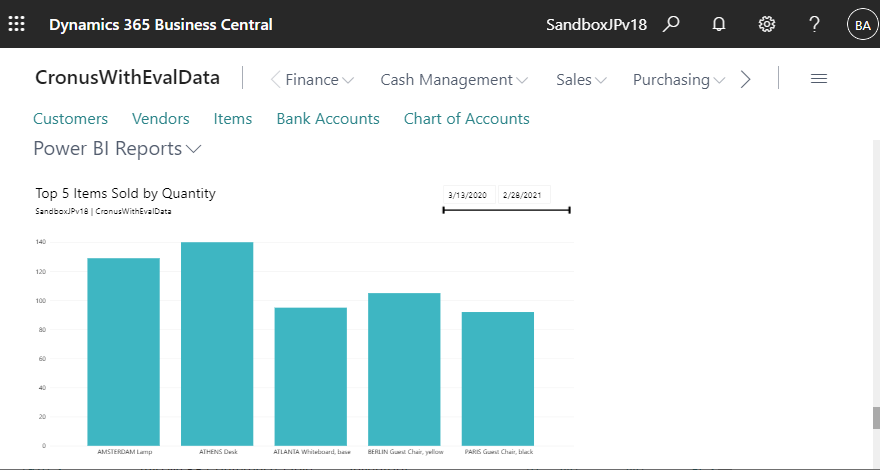880x470 pixels.
Task: Click the Dynamics 365 Business Central title
Action: pyautogui.click(x=161, y=25)
